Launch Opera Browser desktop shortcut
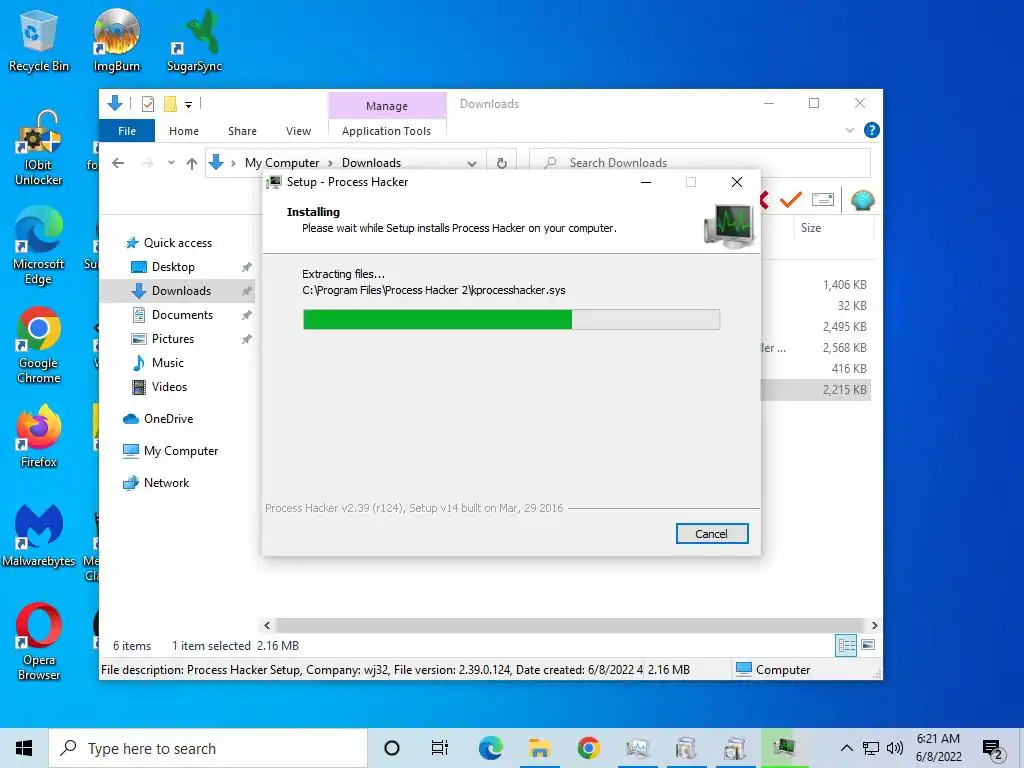This screenshot has width=1024, height=768. [x=39, y=641]
